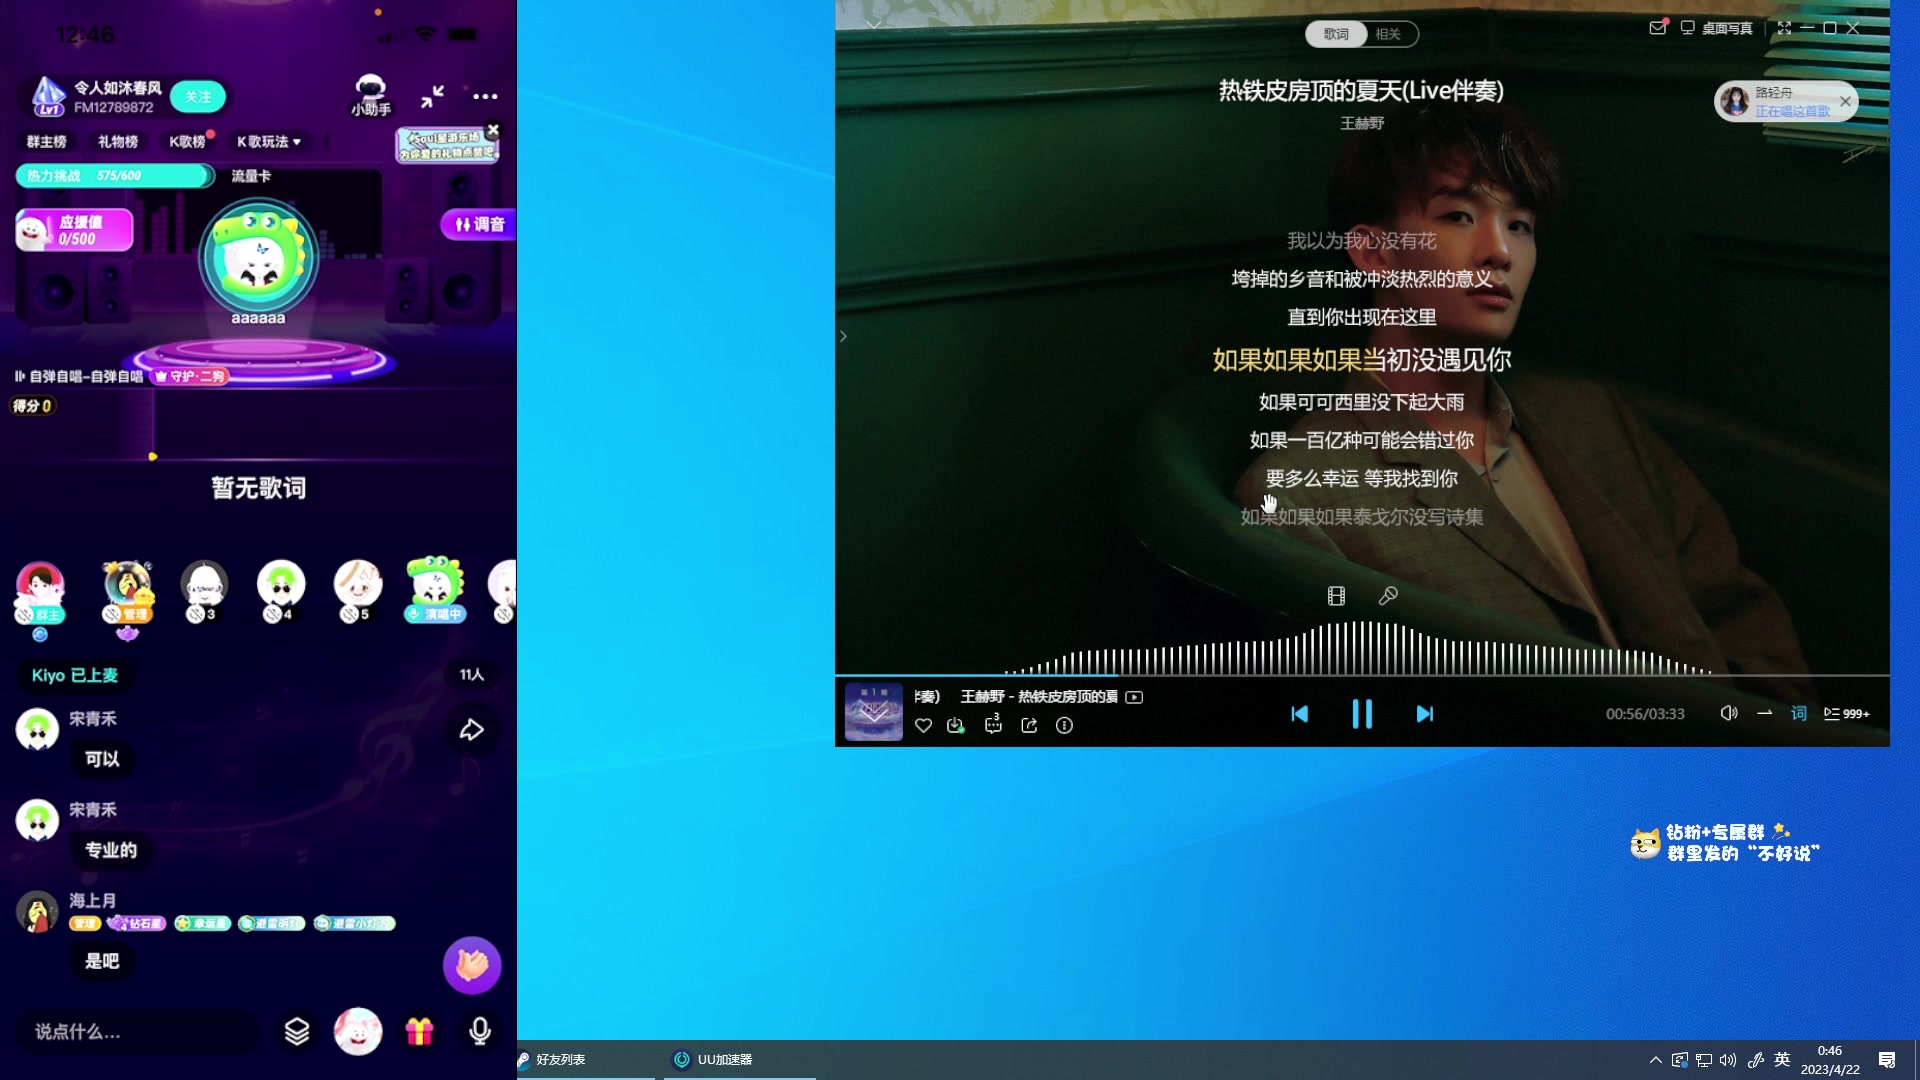Send the clapping hands reaction
Viewport: 1920px width, 1080px height.
(x=471, y=965)
